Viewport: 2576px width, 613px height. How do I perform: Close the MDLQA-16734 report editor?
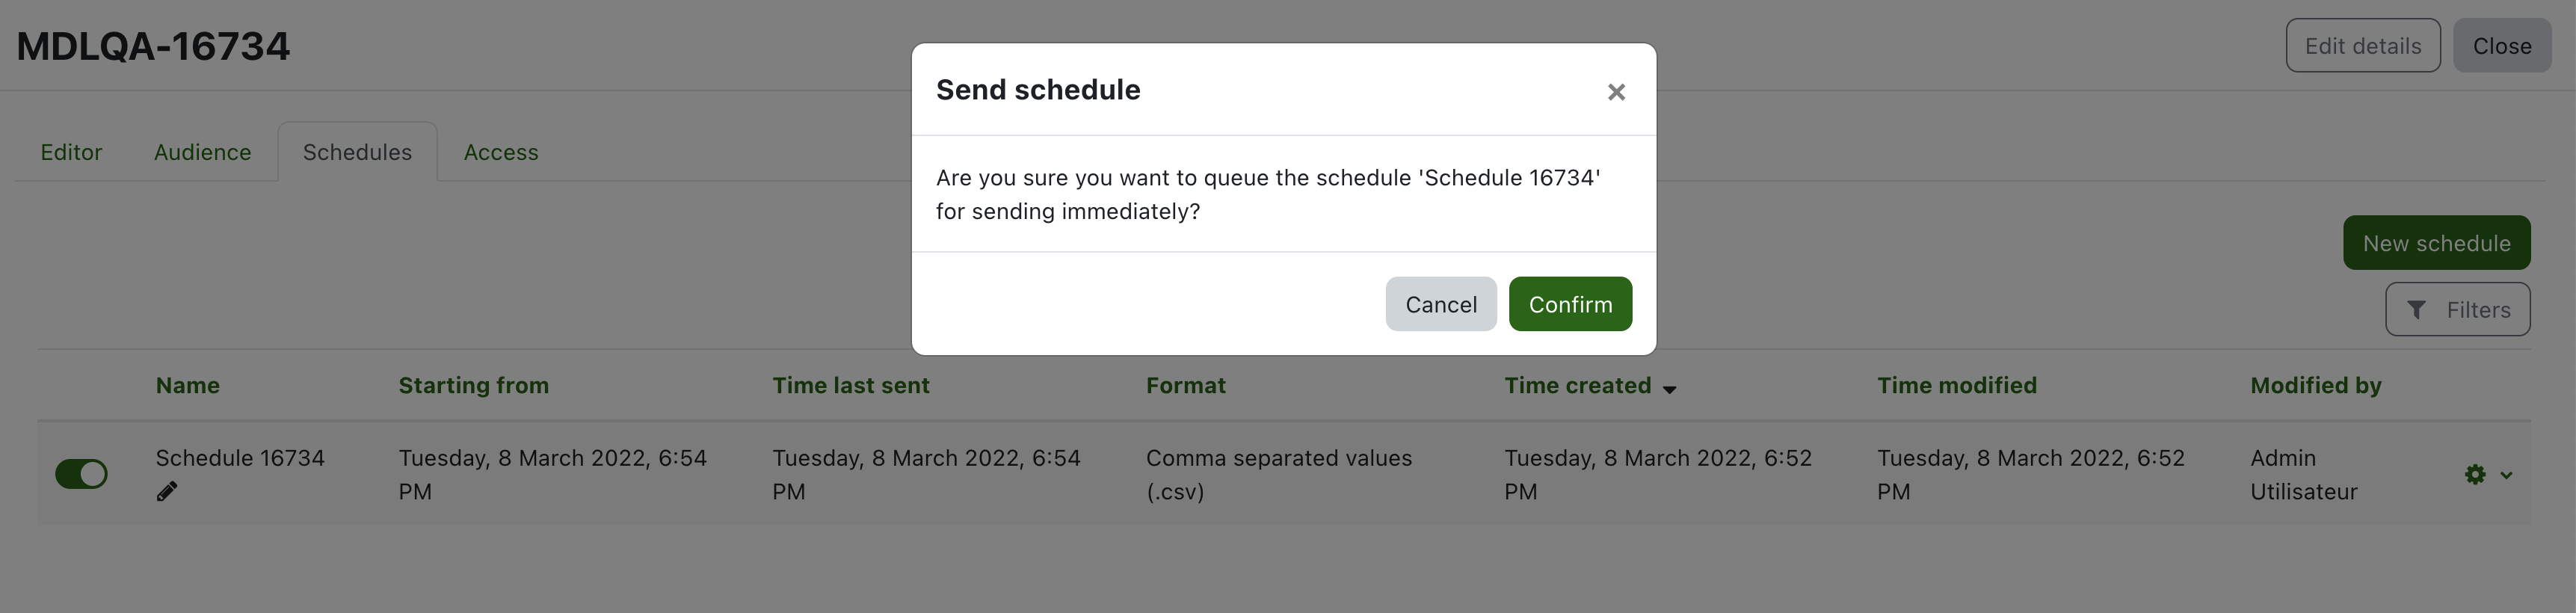pos(2502,46)
